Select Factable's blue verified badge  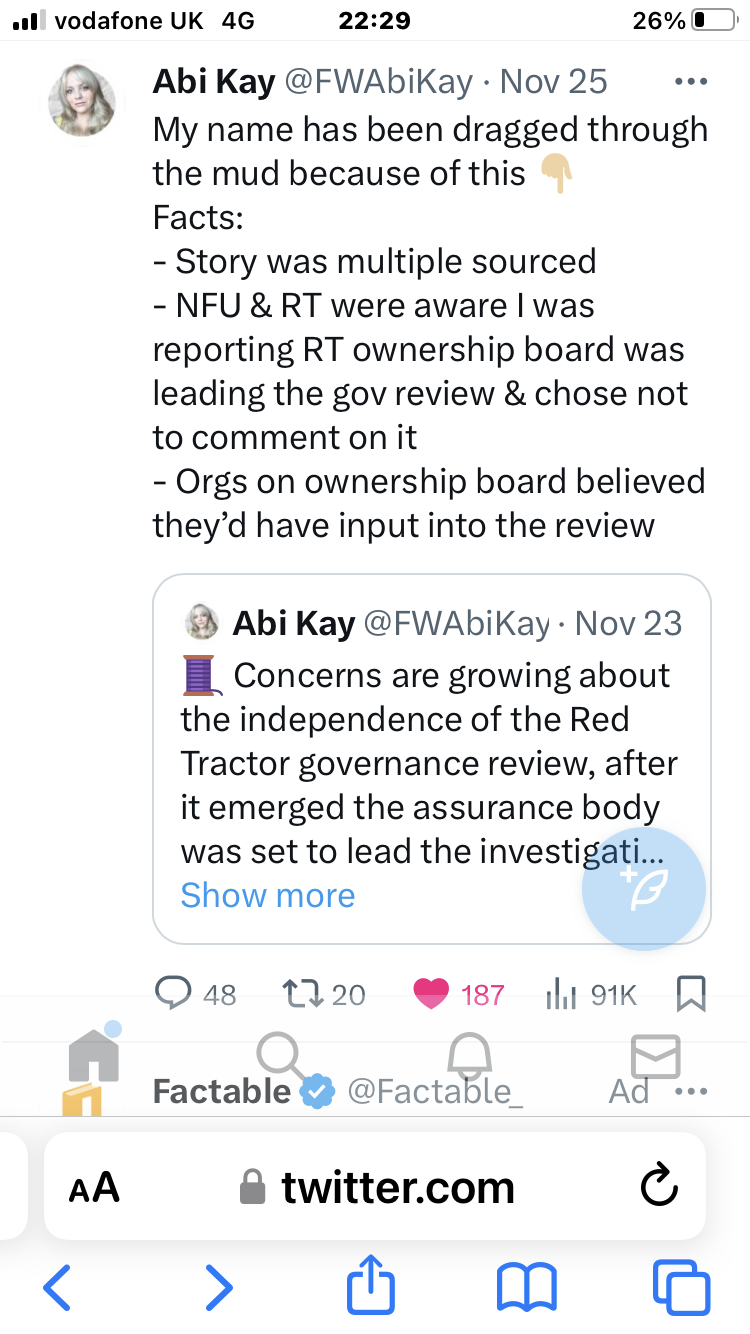[x=318, y=1092]
